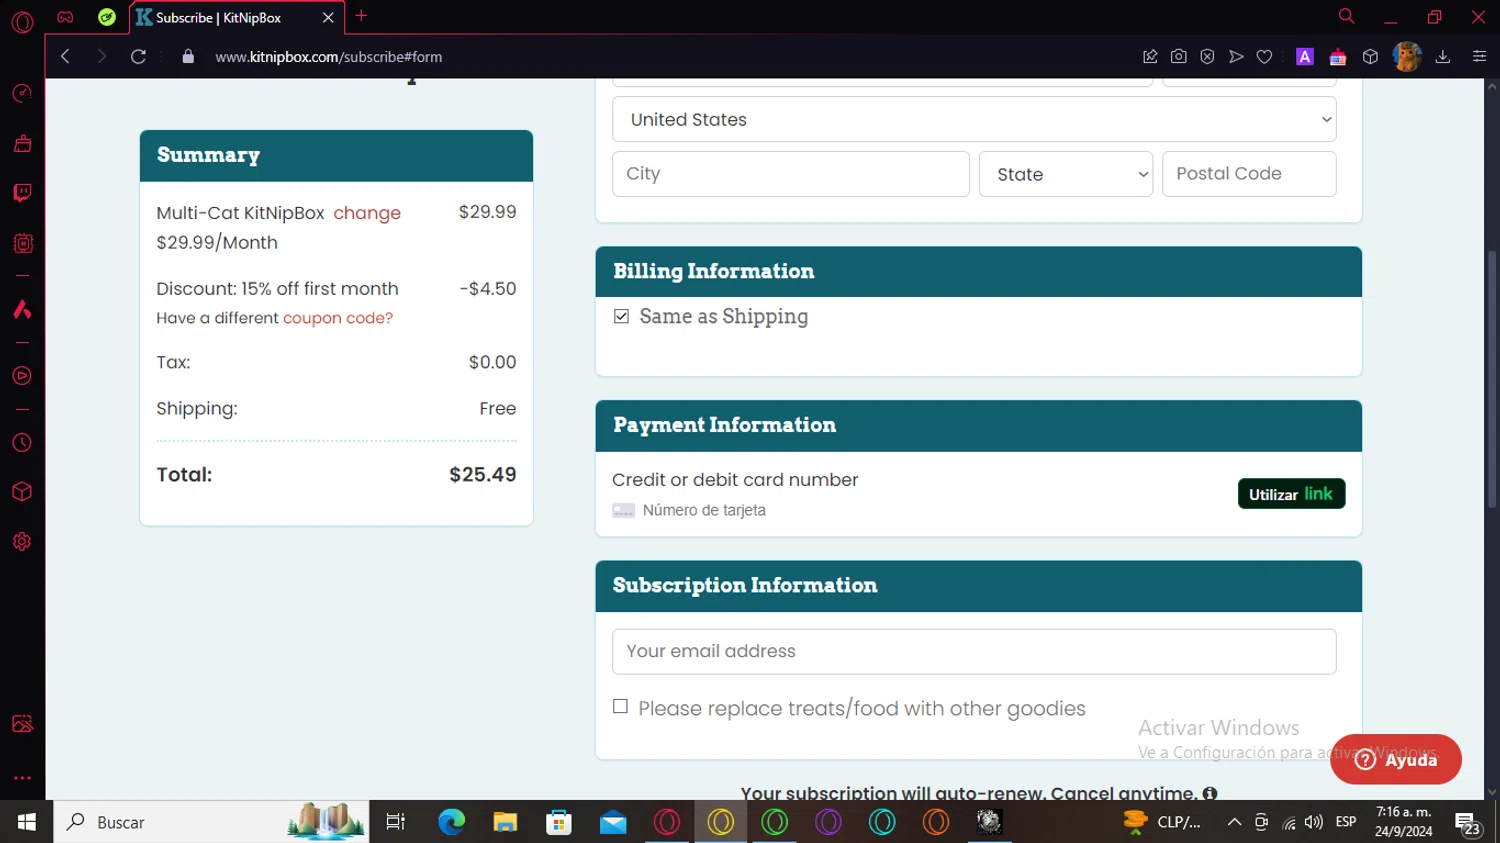Click the City input field

791,174
